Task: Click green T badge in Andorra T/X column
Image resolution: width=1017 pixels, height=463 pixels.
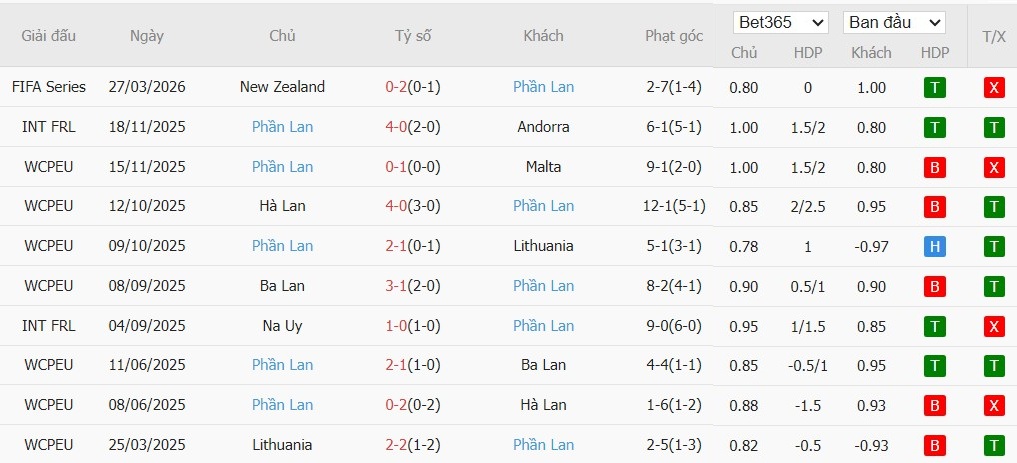Action: tap(994, 127)
